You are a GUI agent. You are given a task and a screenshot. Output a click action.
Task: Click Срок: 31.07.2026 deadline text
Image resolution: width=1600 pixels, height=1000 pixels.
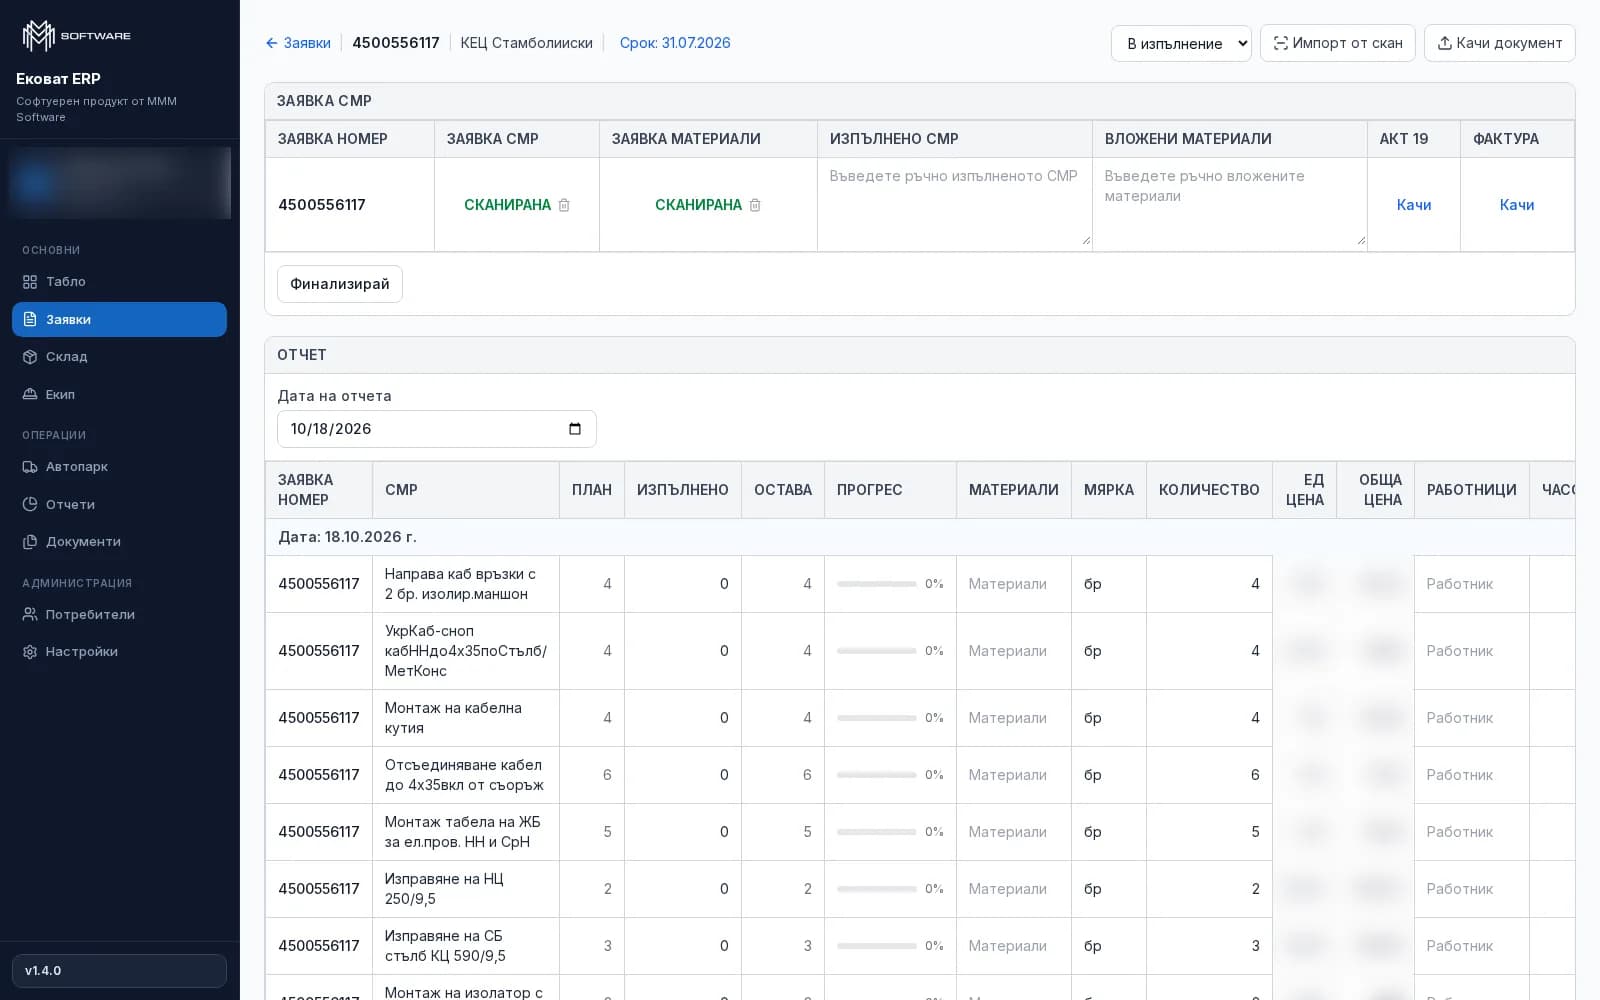675,43
